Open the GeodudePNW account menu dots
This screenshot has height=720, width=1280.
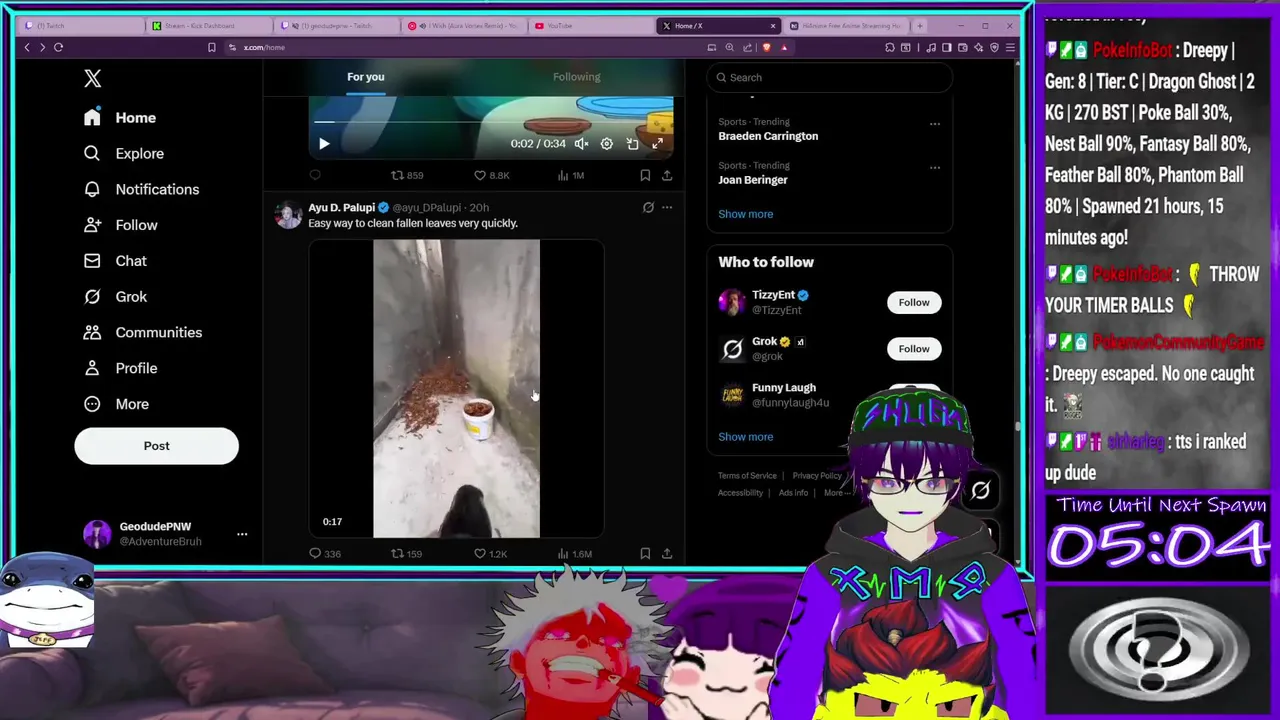(242, 534)
